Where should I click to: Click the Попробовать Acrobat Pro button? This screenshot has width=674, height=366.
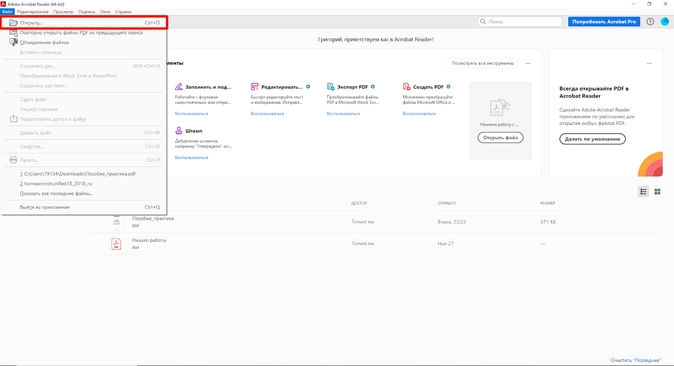click(604, 22)
